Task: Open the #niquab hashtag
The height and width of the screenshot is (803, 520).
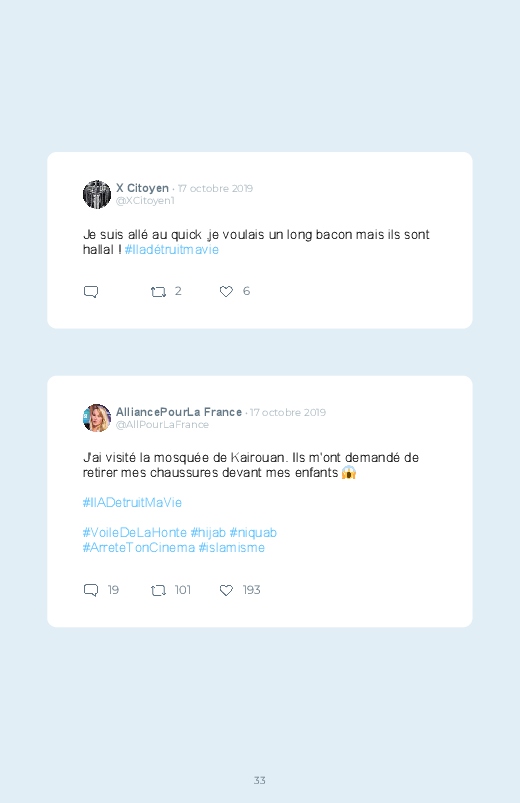Action: 253,533
